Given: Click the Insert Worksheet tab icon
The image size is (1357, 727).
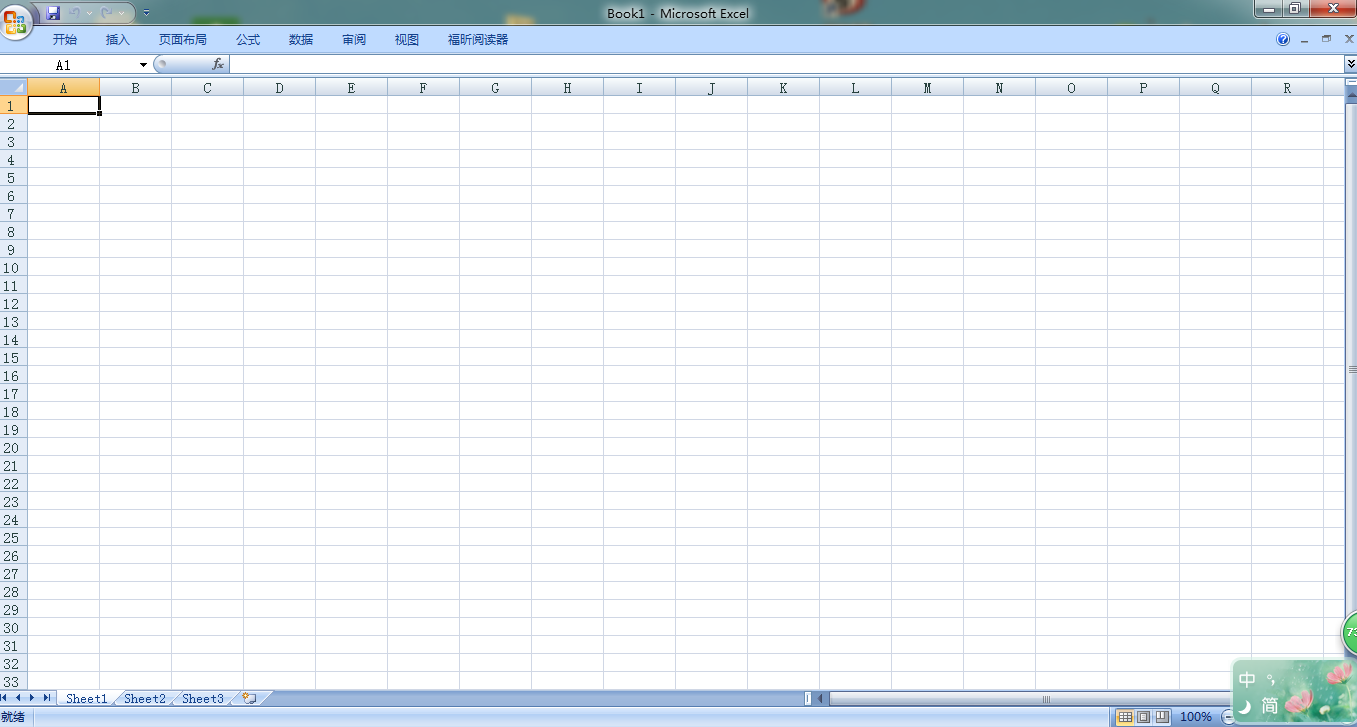Looking at the screenshot, I should pyautogui.click(x=249, y=699).
